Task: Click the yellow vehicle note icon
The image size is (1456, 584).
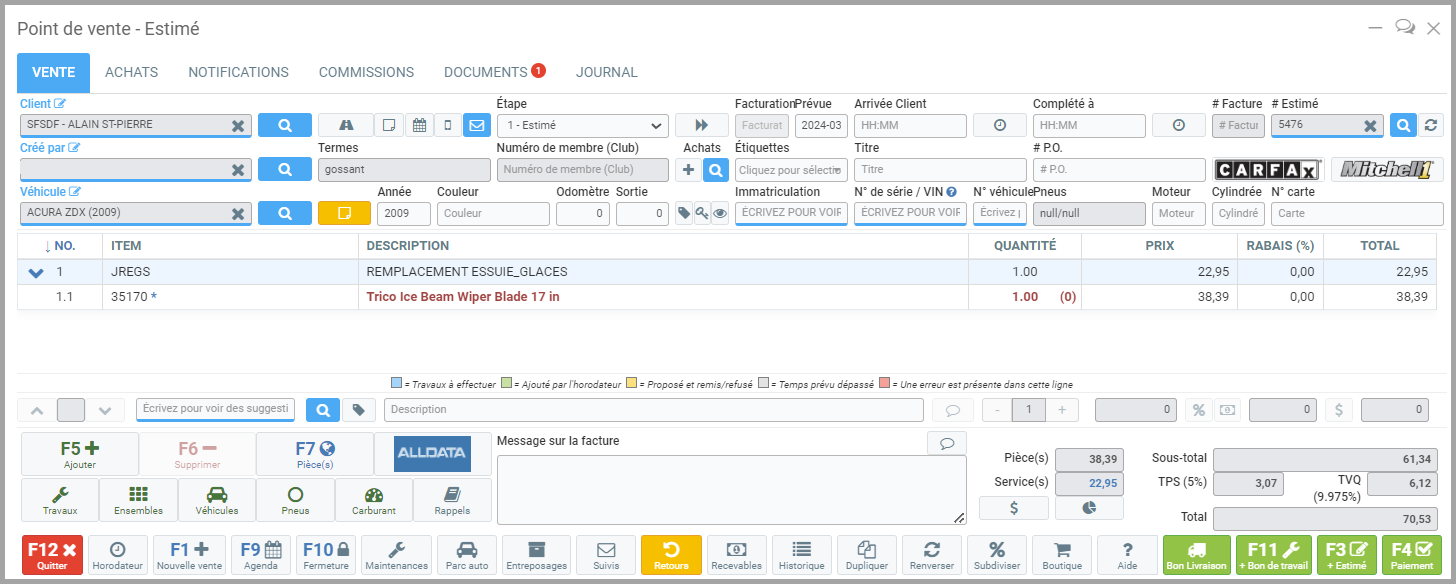Action: click(344, 213)
